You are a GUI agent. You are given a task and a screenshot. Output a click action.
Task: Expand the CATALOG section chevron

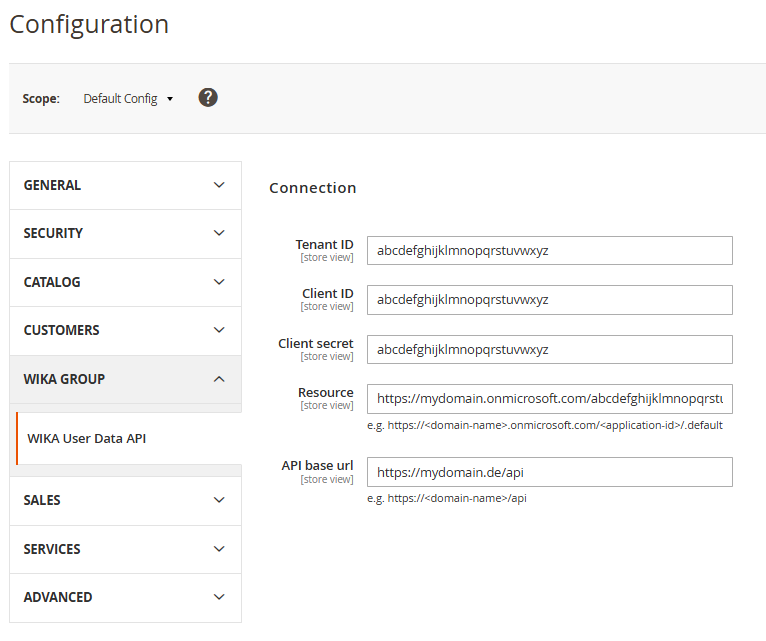(220, 282)
